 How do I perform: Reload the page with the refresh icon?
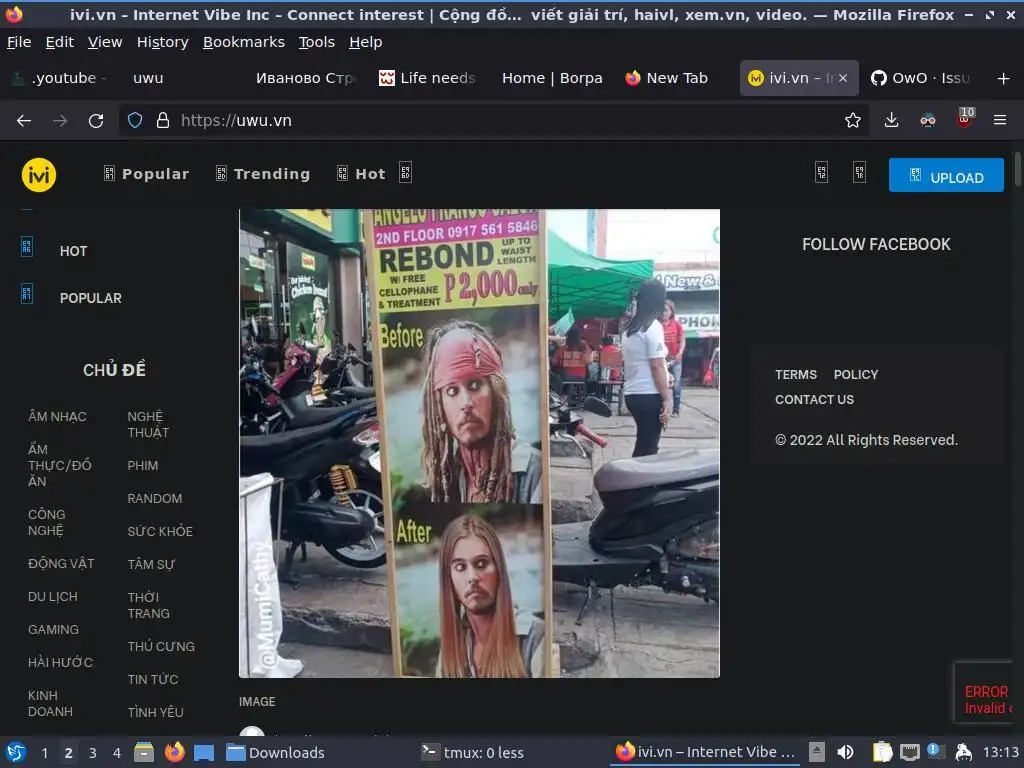click(x=96, y=121)
